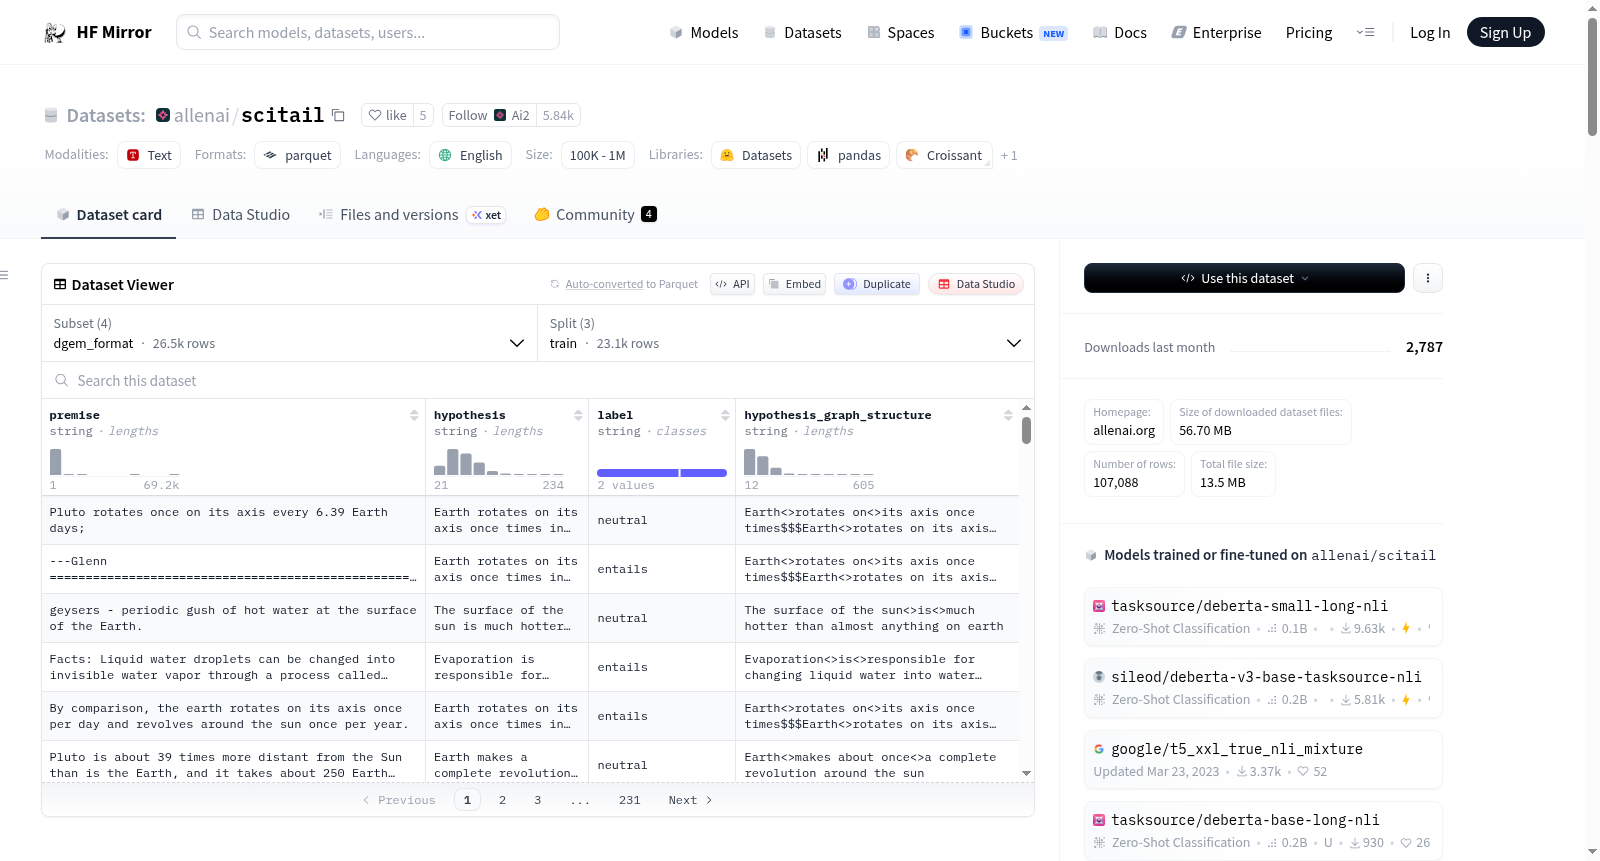The image size is (1600, 861).
Task: Sort by the hypothesis column using its sort arrows
Action: [578, 415]
